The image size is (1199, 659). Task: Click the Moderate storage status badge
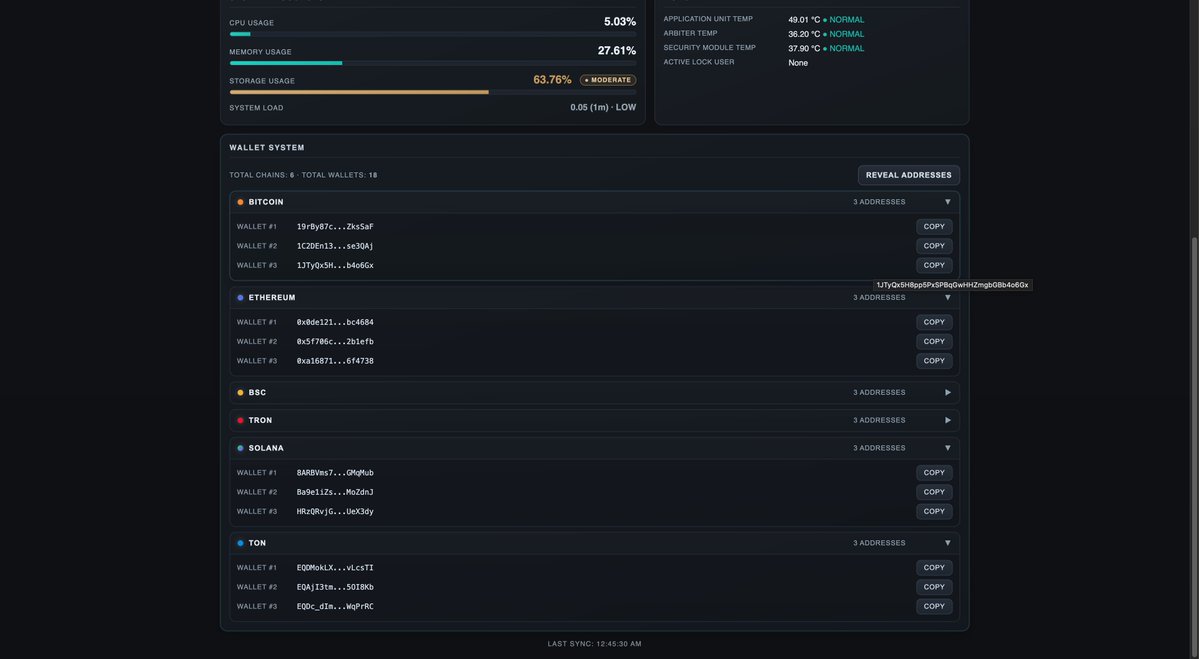(x=608, y=80)
